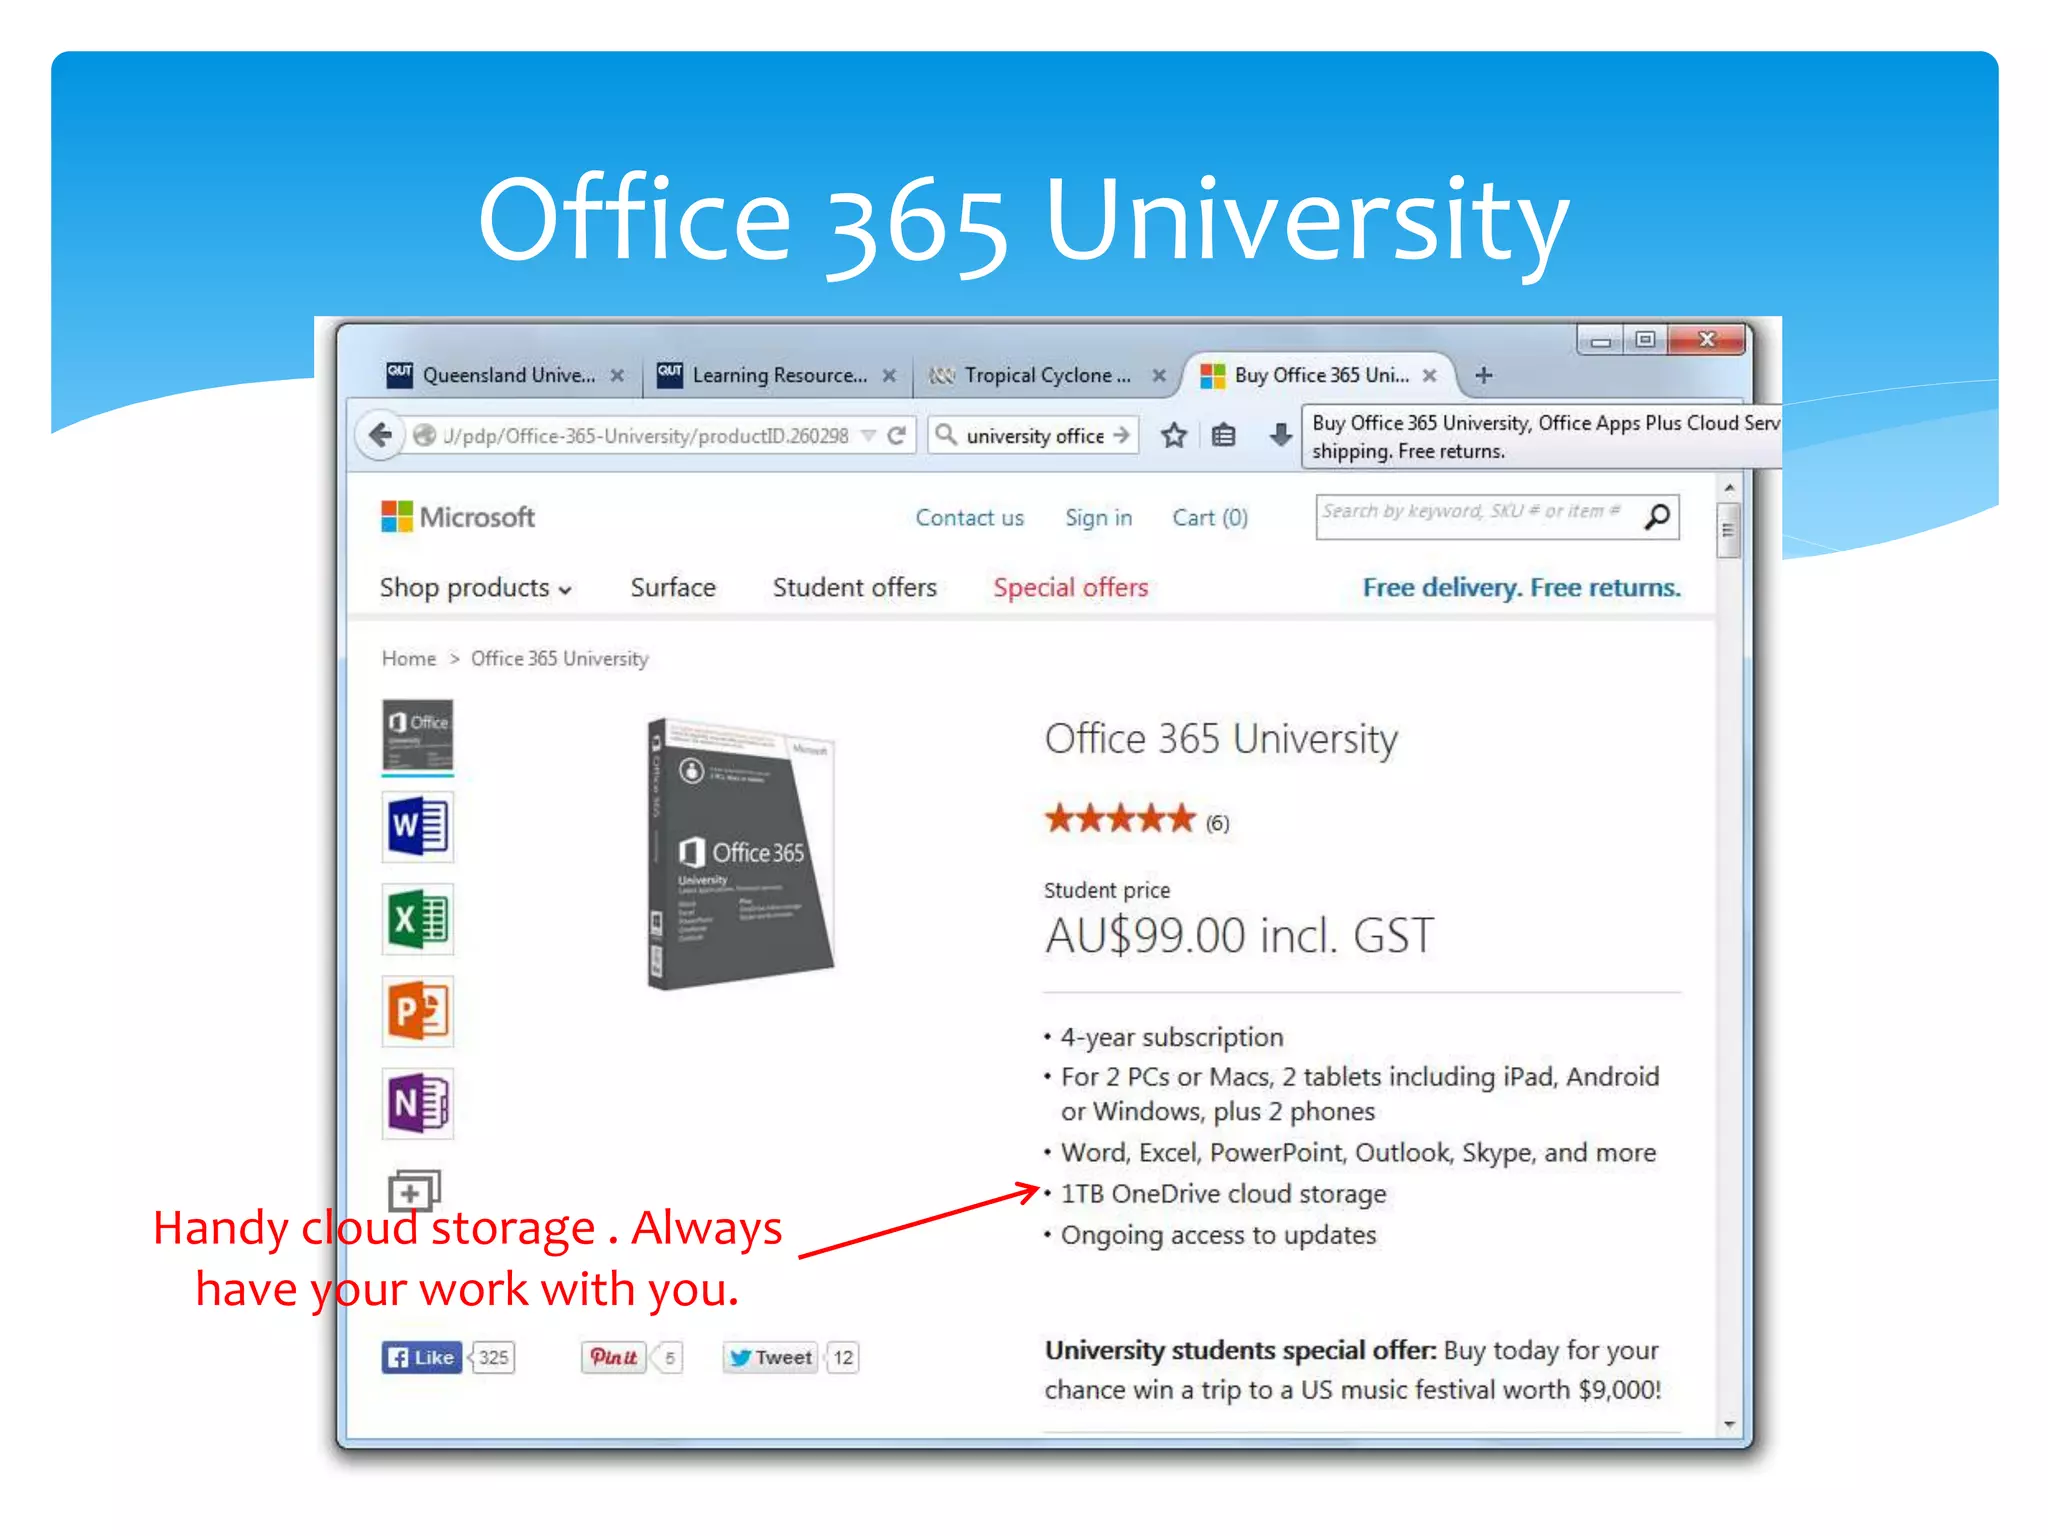
Task: Select the PowerPoint icon thumbnail
Action: click(418, 1011)
